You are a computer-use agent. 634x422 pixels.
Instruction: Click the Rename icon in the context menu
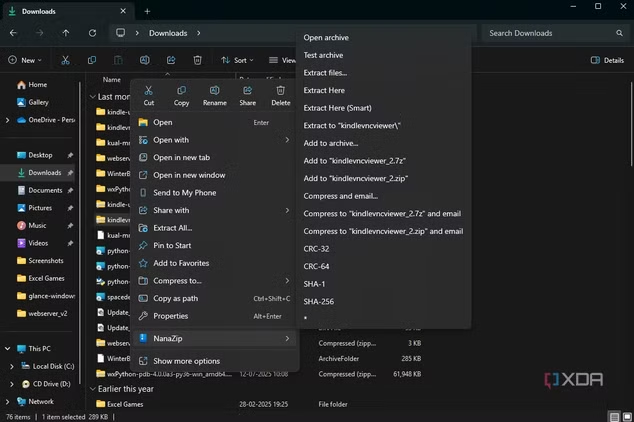(215, 91)
